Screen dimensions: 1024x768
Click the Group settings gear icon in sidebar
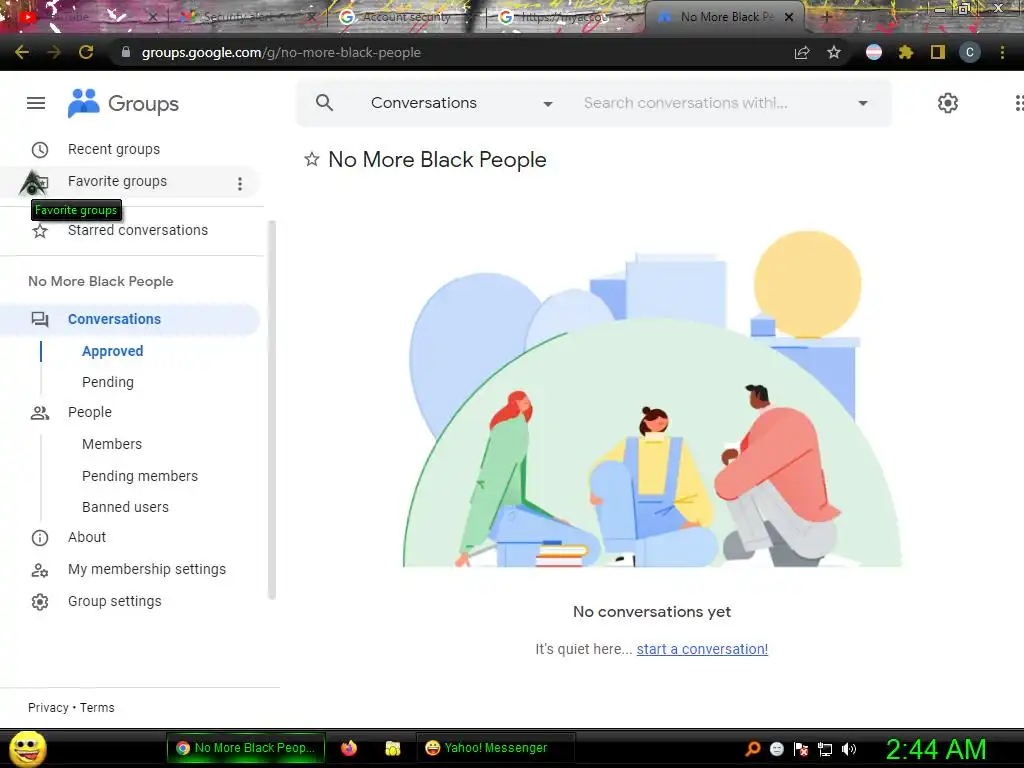[40, 601]
